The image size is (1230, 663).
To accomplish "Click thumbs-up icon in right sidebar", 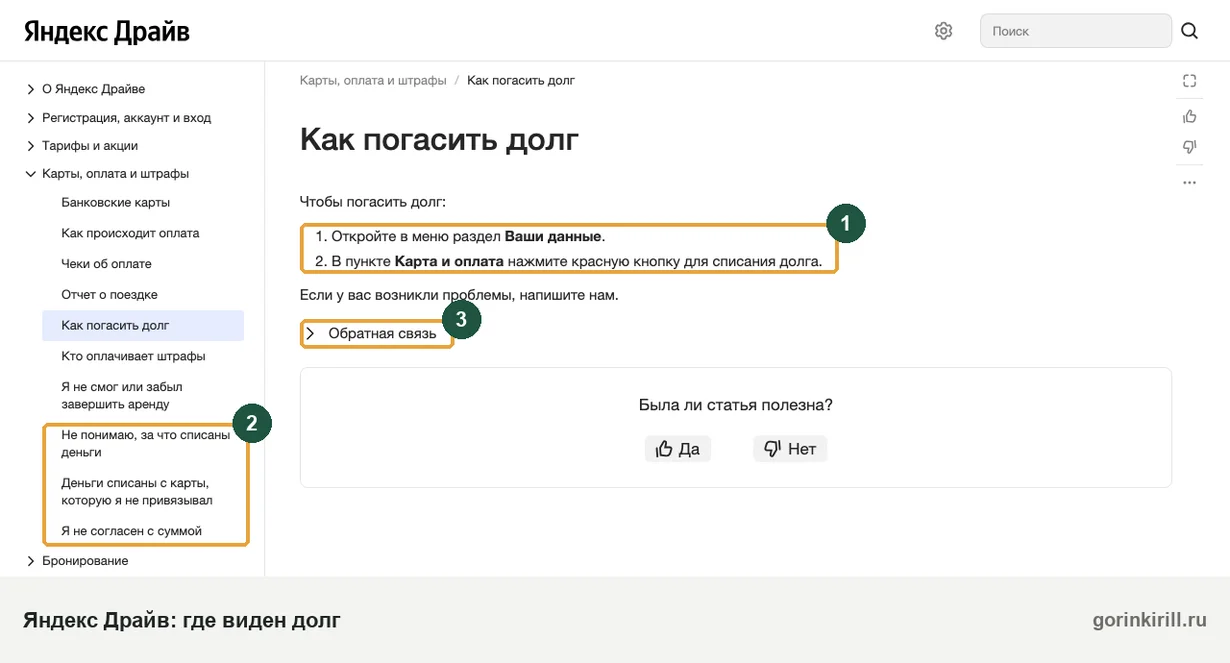I will coord(1189,116).
